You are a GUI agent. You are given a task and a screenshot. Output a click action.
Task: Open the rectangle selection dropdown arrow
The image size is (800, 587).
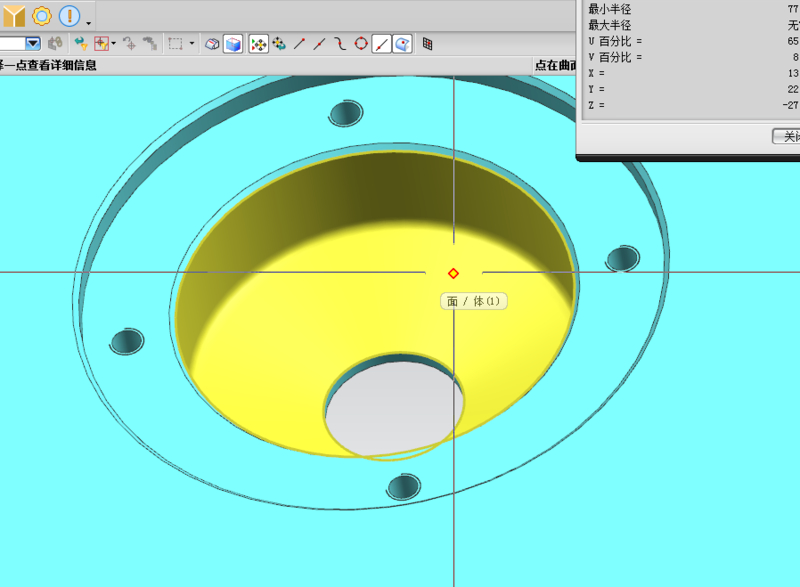pyautogui.click(x=192, y=43)
